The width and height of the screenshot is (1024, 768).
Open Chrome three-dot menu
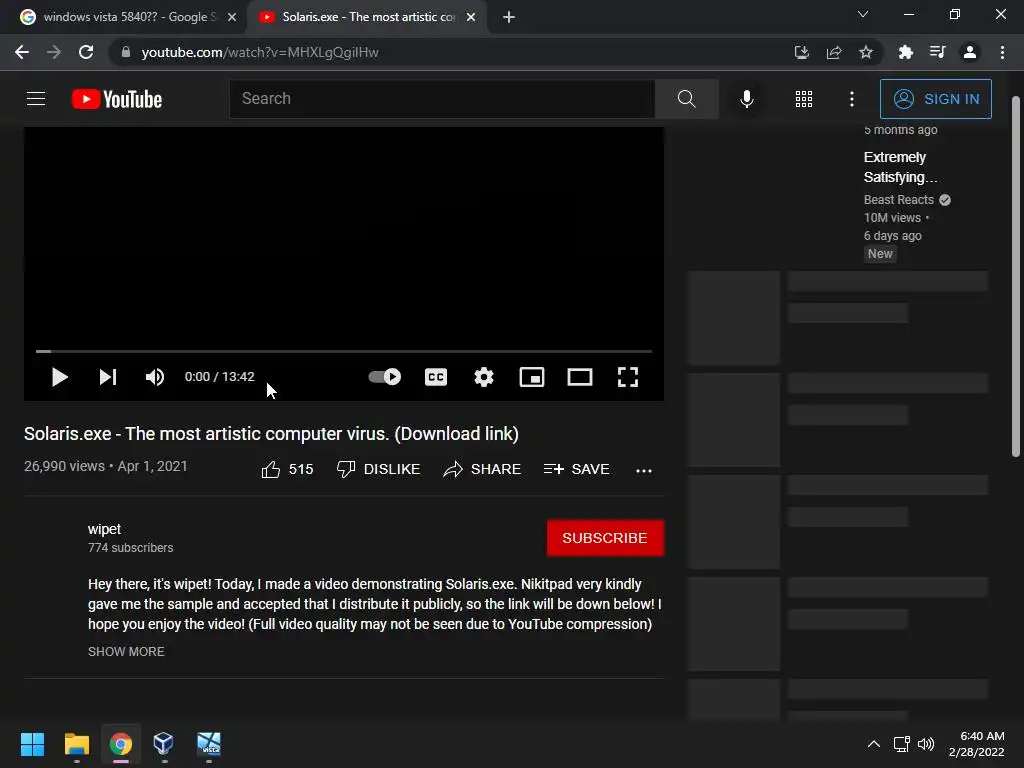[1002, 52]
